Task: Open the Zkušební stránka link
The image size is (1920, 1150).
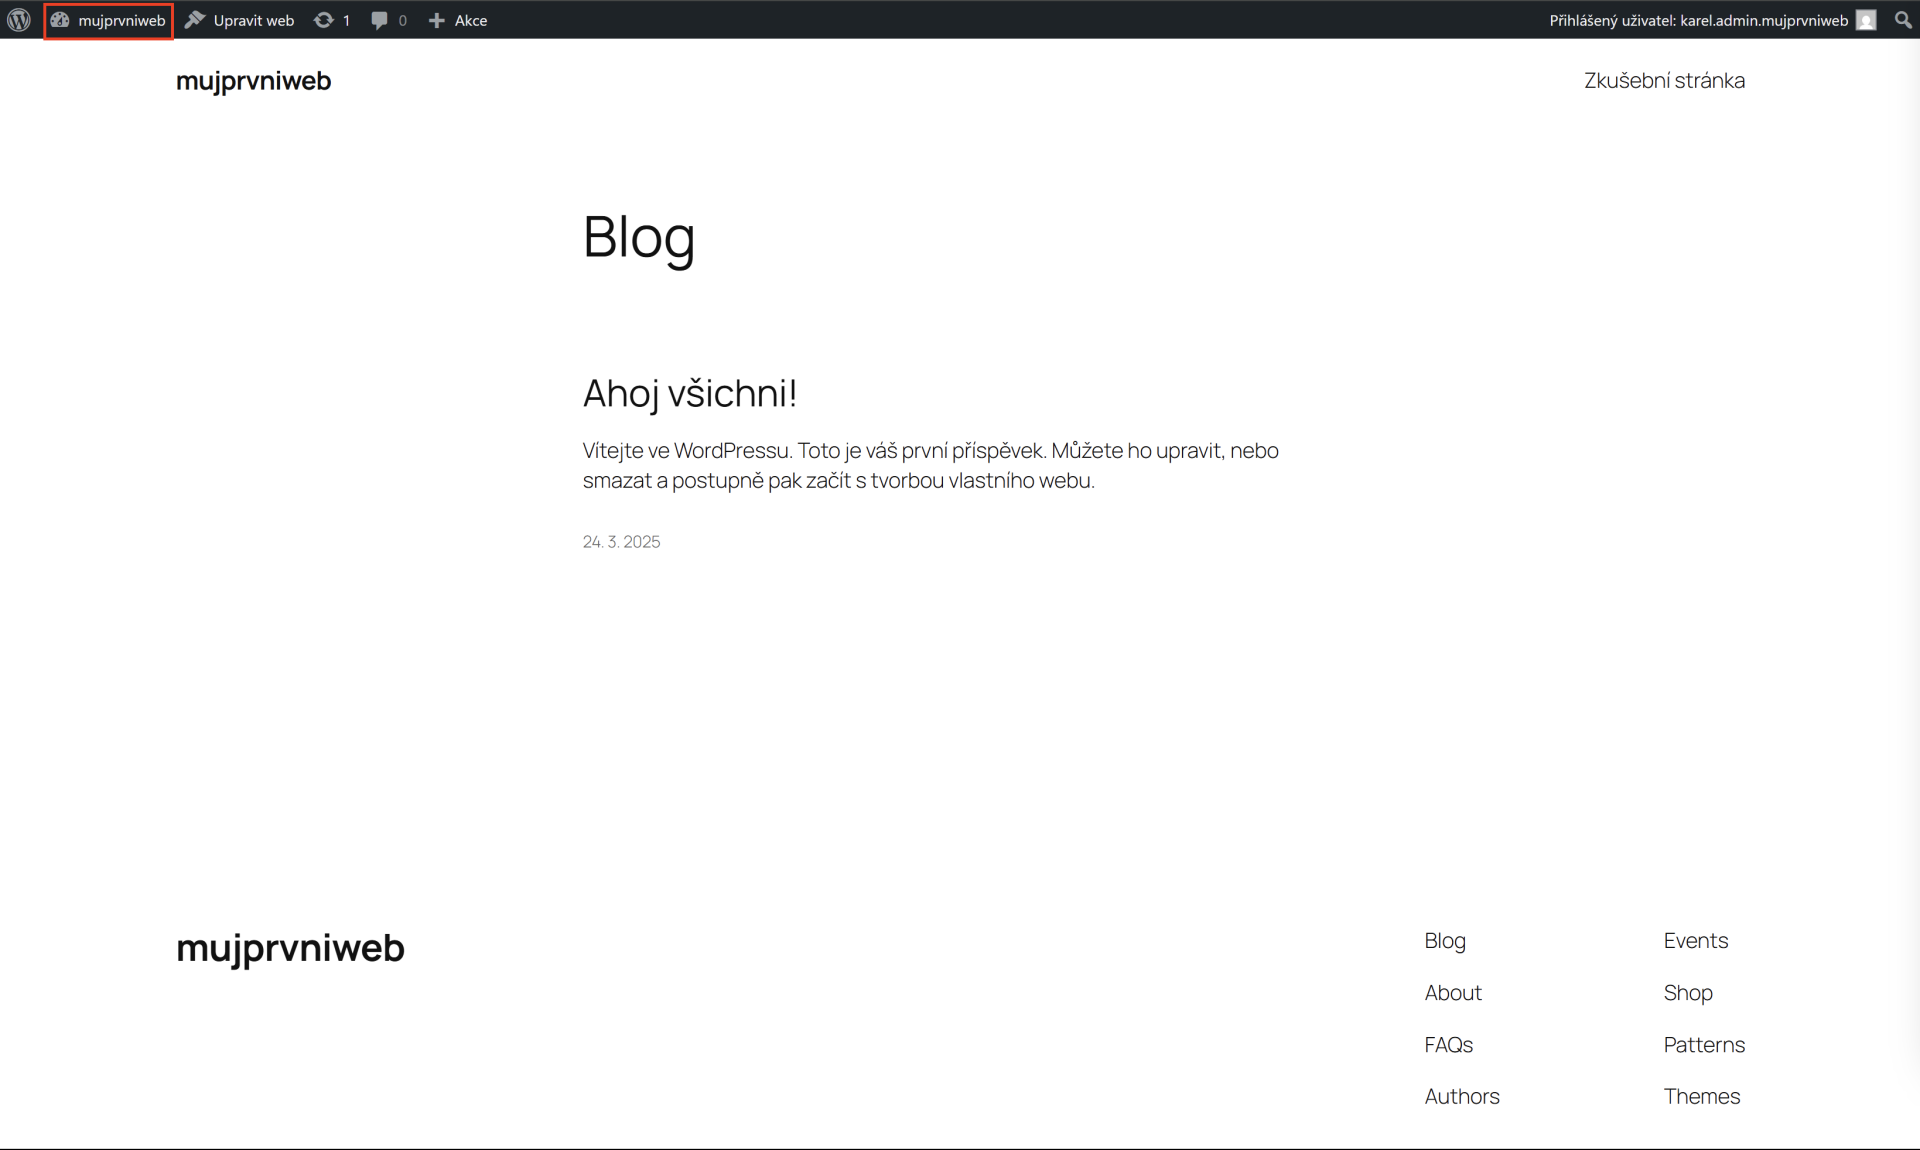Action: (1664, 80)
